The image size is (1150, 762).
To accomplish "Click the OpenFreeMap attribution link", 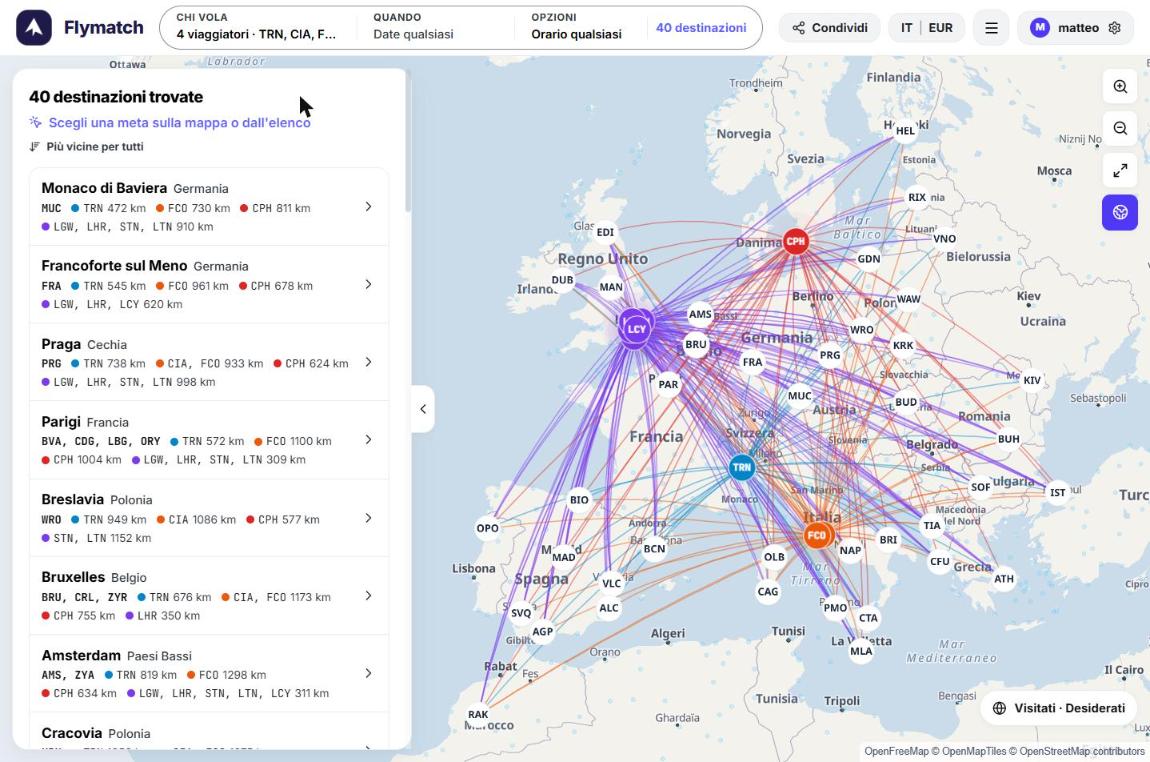I will pos(896,752).
